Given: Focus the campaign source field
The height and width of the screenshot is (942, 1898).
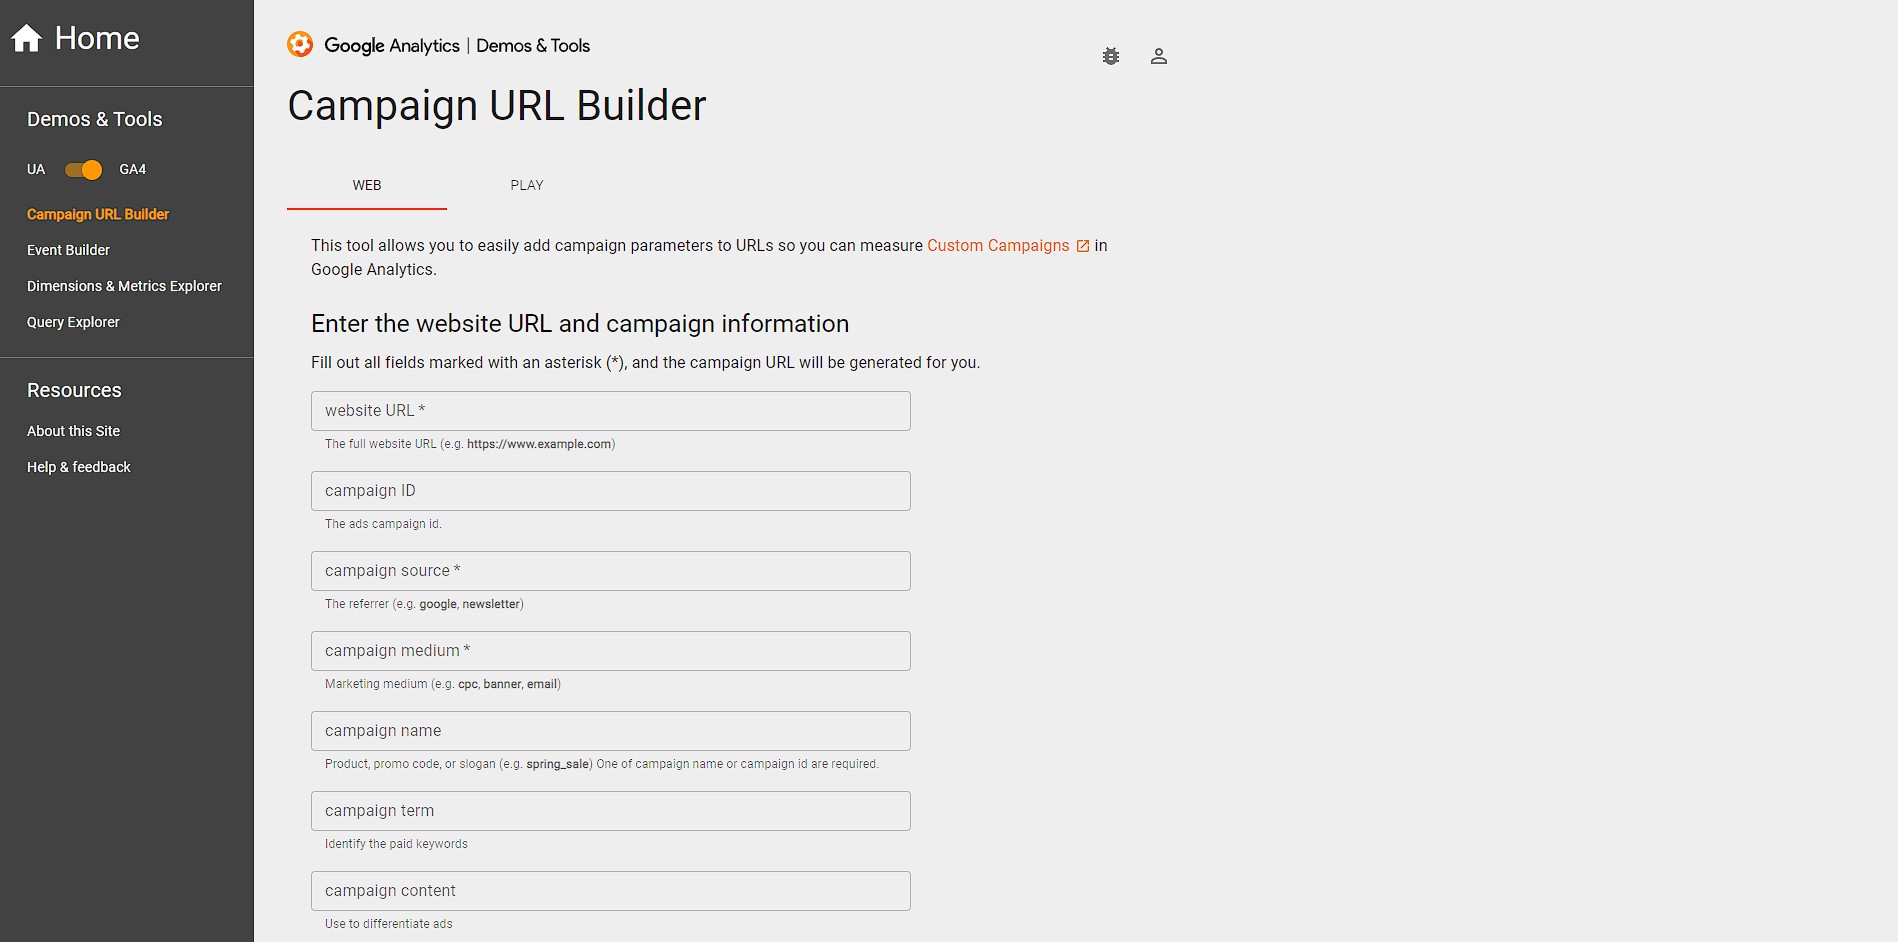Looking at the screenshot, I should click(611, 571).
